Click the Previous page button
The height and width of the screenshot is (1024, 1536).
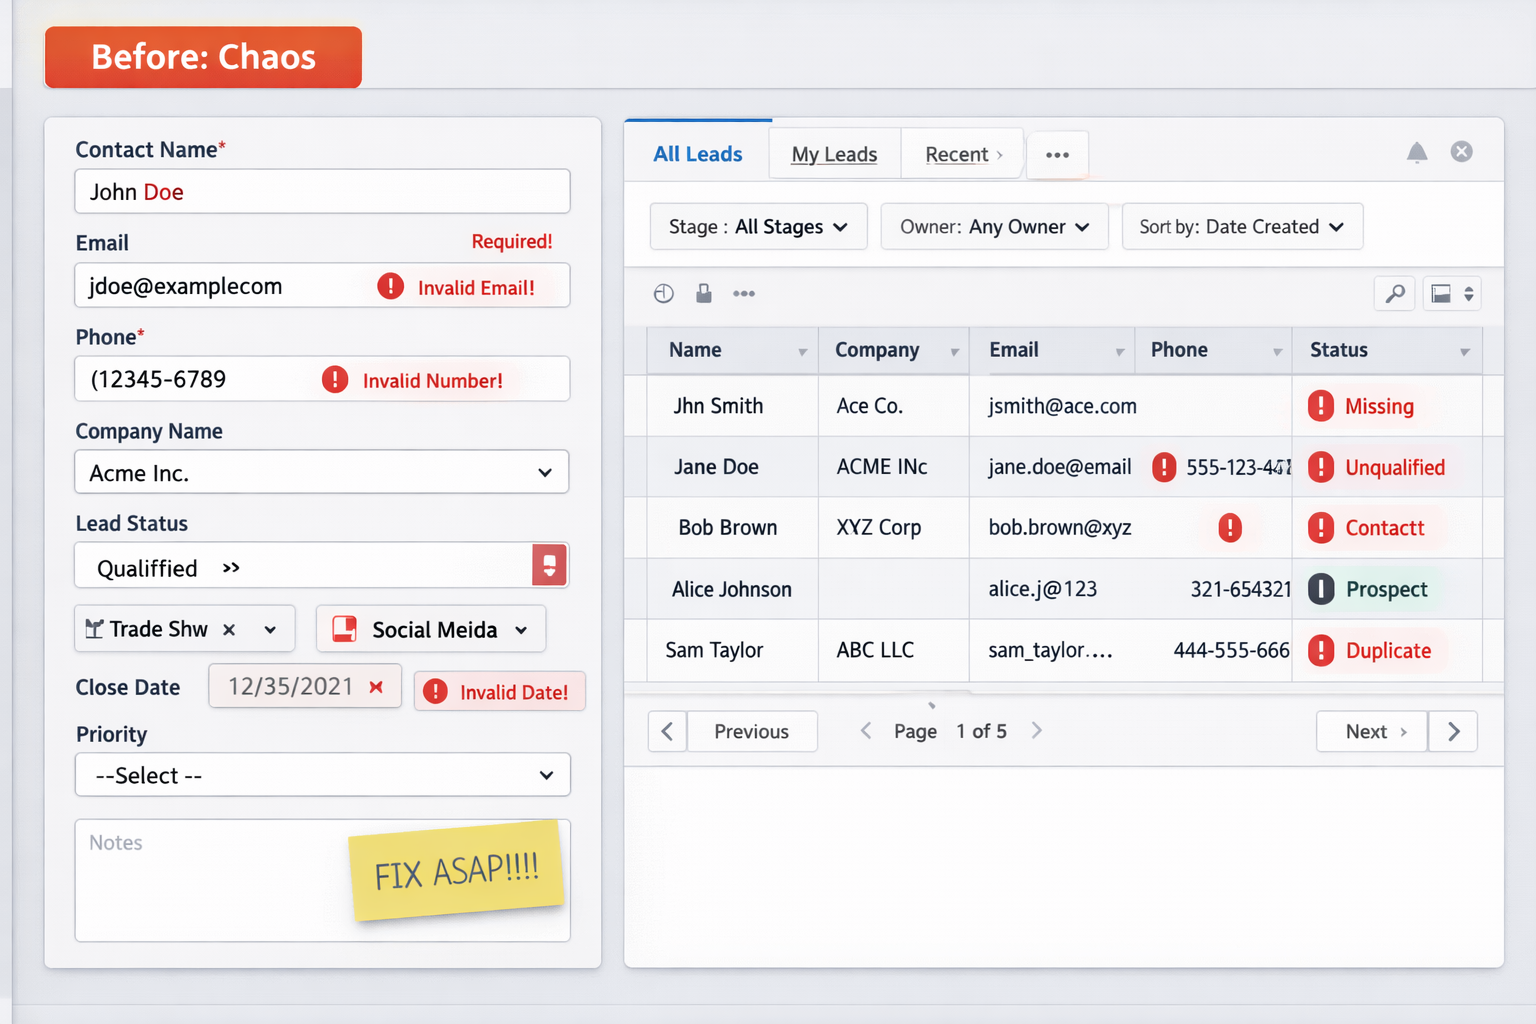pyautogui.click(x=750, y=731)
